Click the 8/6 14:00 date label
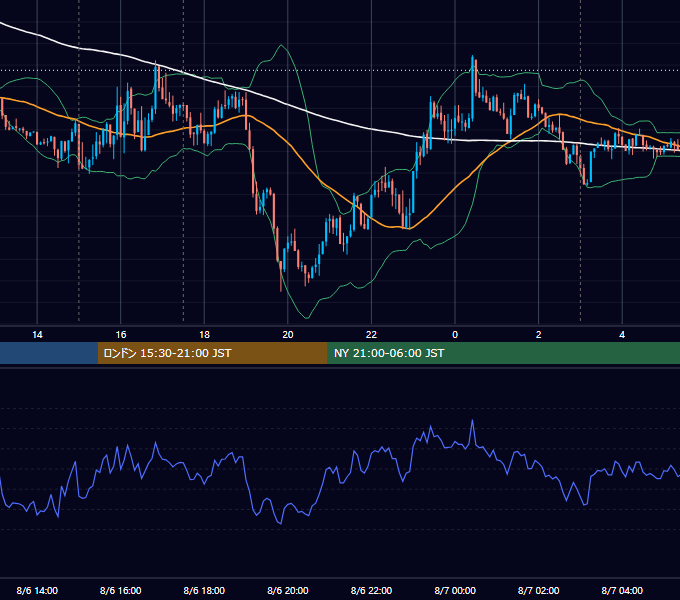The width and height of the screenshot is (680, 600). (x=37, y=590)
